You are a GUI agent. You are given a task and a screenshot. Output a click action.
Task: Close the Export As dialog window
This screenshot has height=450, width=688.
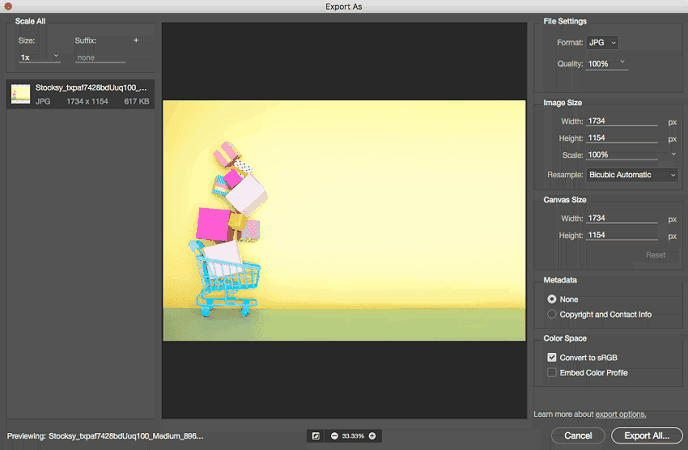pos(7,6)
